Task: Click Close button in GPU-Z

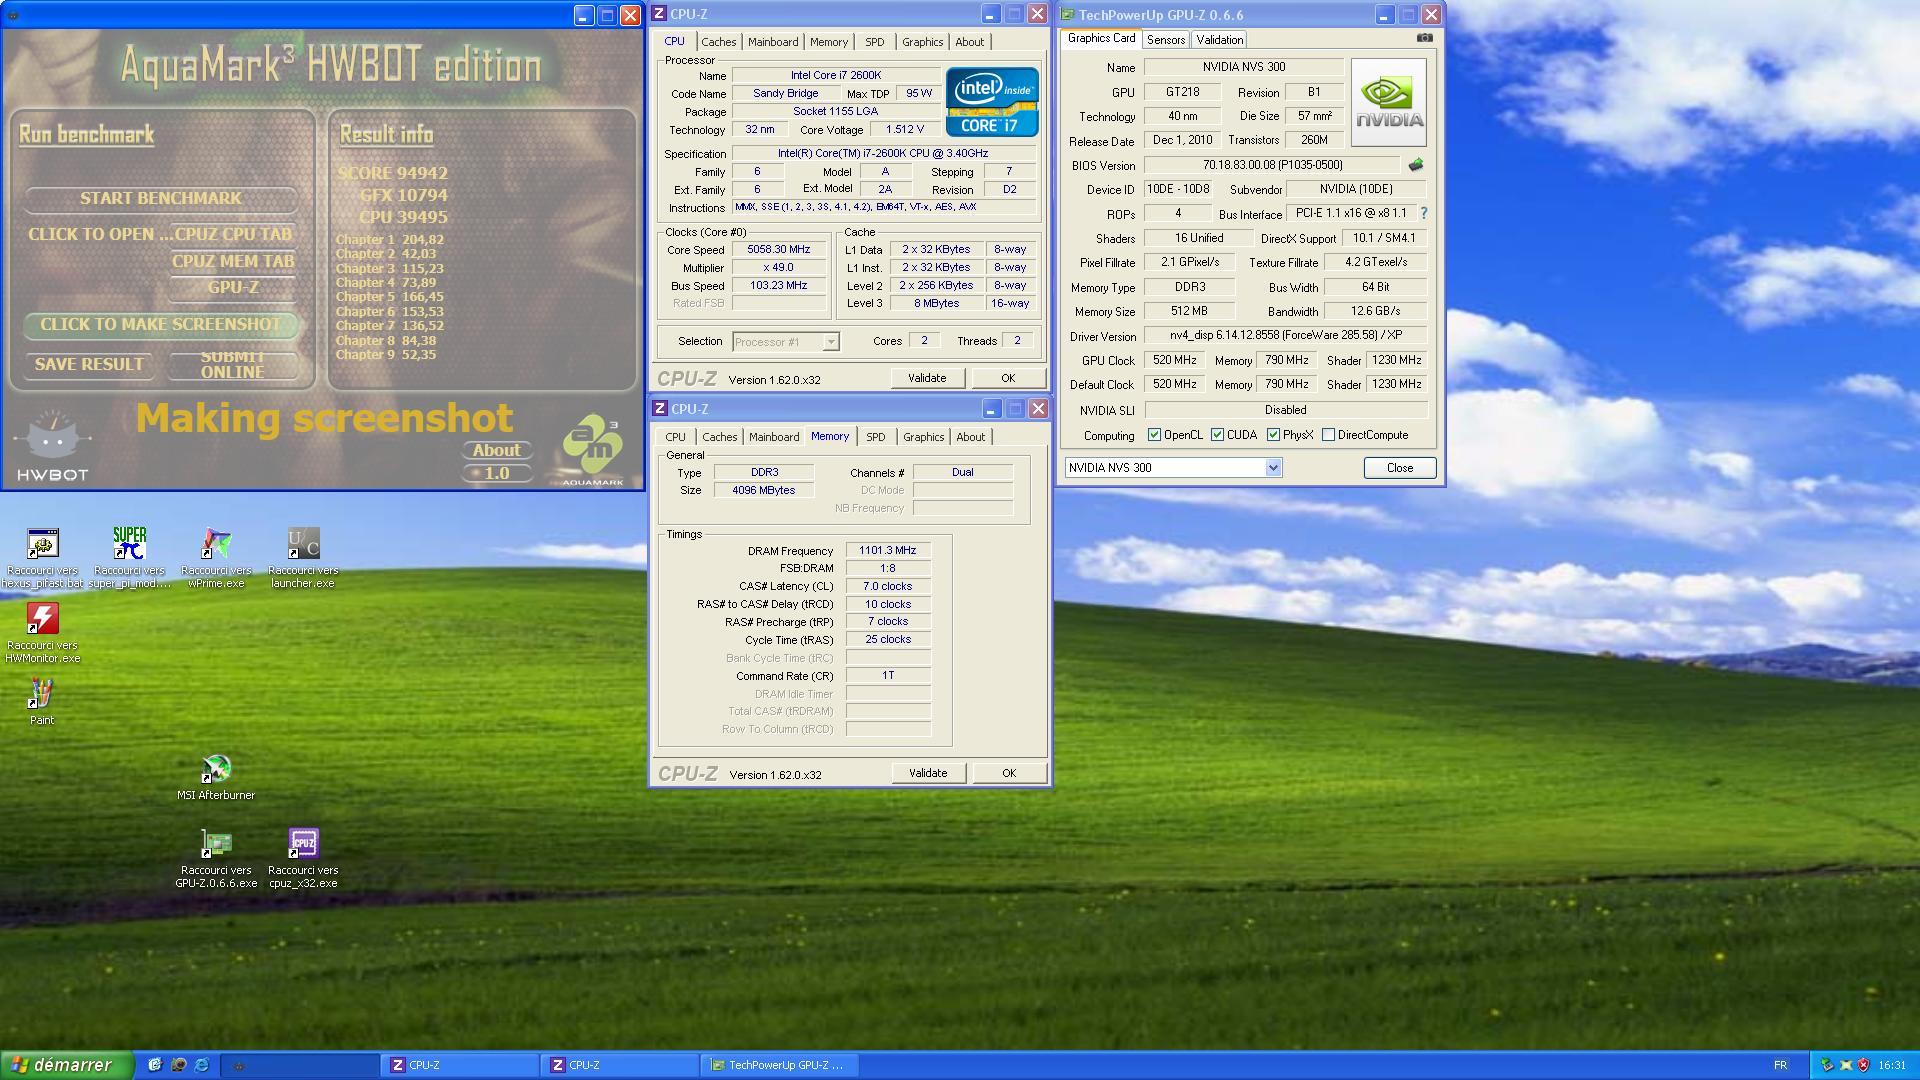Action: [x=1400, y=468]
